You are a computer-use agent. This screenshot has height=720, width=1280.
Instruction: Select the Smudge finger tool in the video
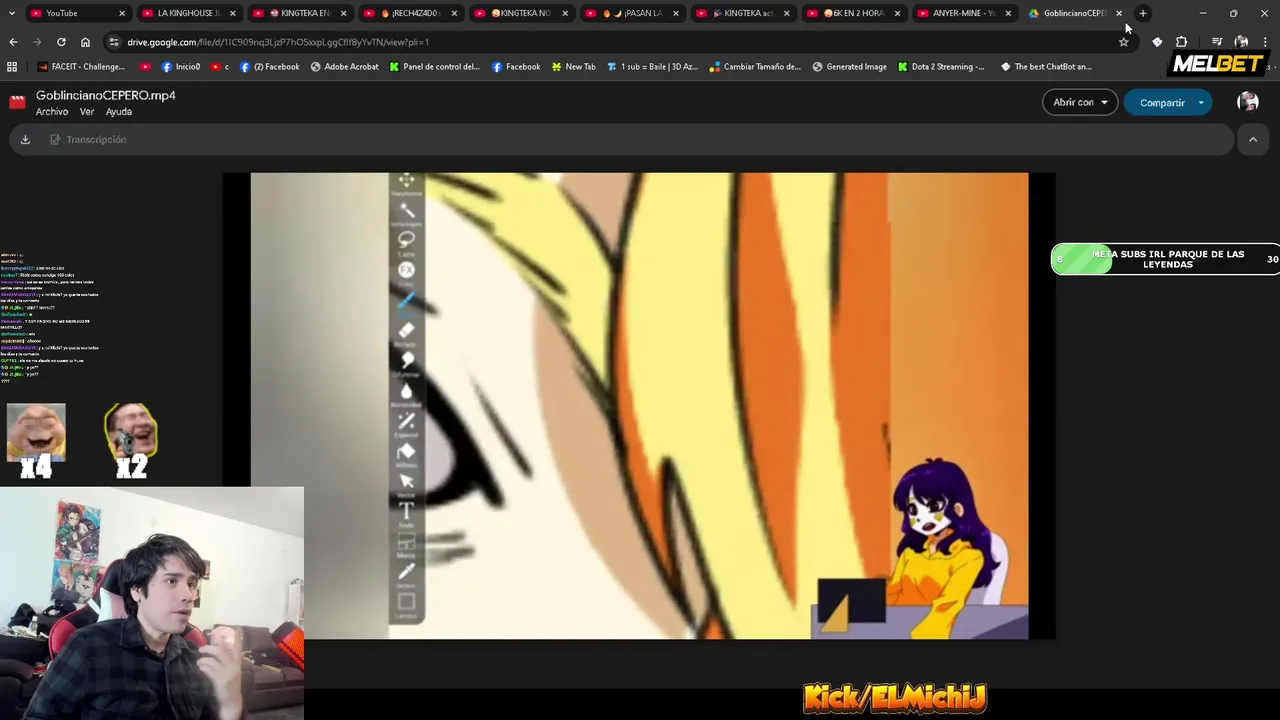coord(406,362)
